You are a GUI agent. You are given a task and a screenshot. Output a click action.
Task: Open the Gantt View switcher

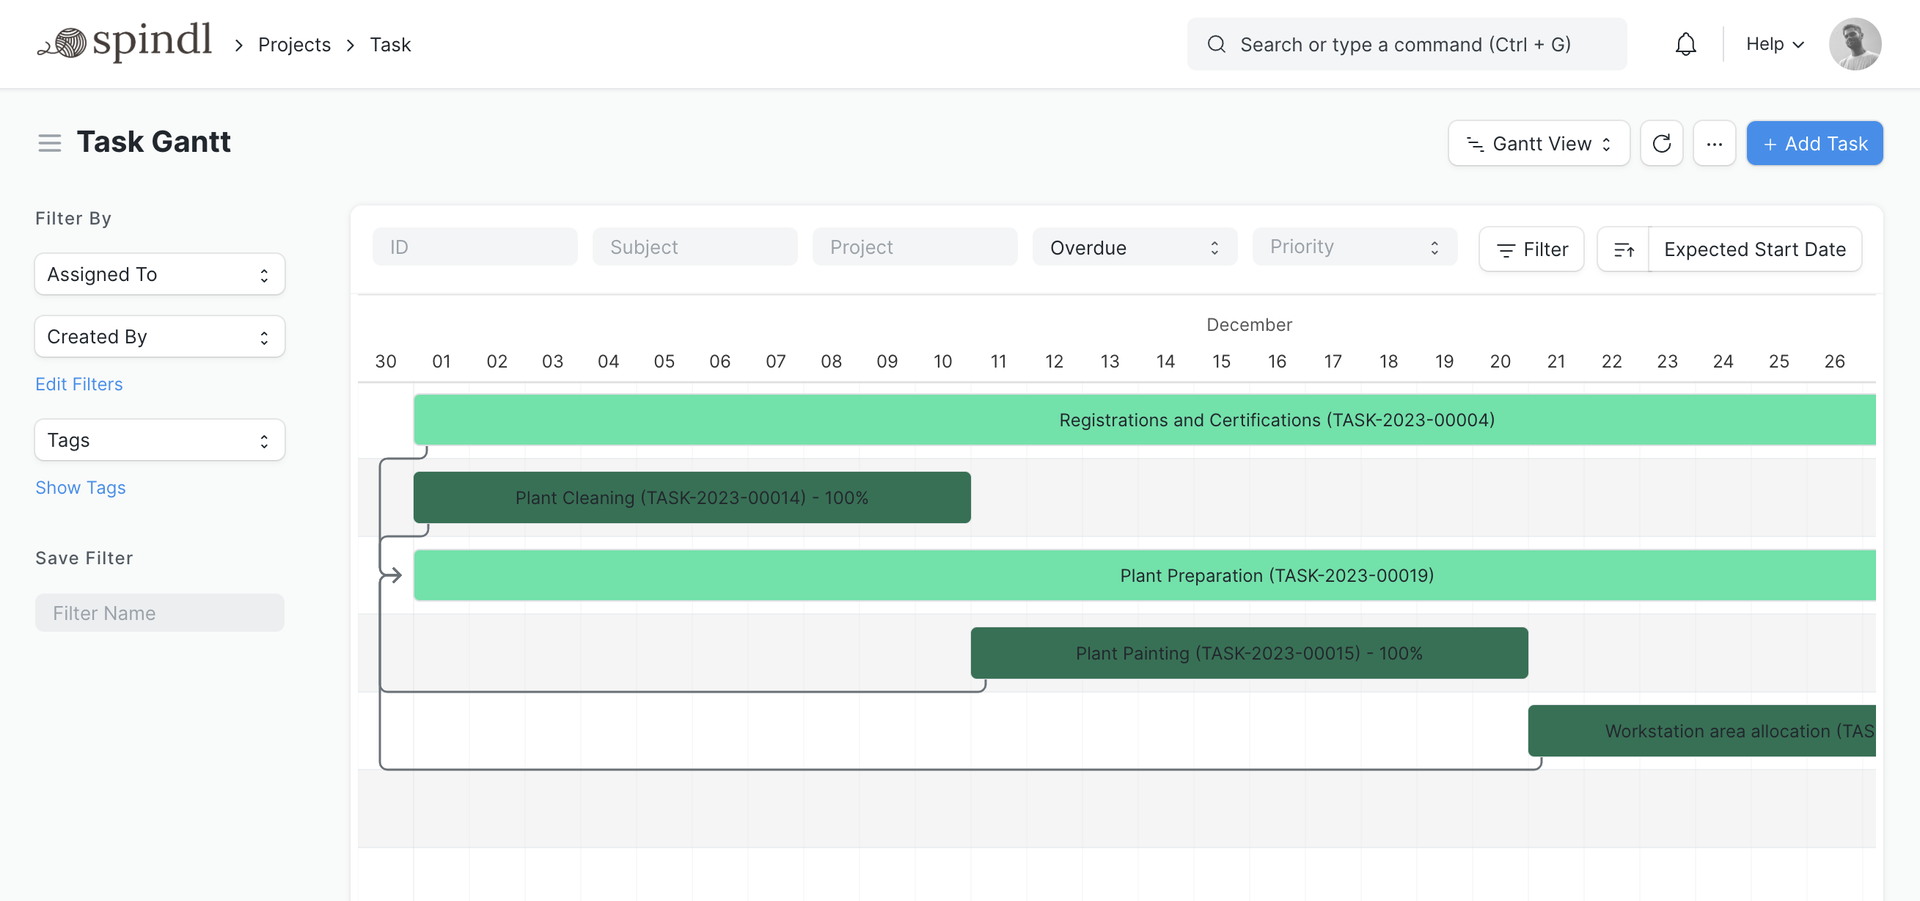[1539, 143]
